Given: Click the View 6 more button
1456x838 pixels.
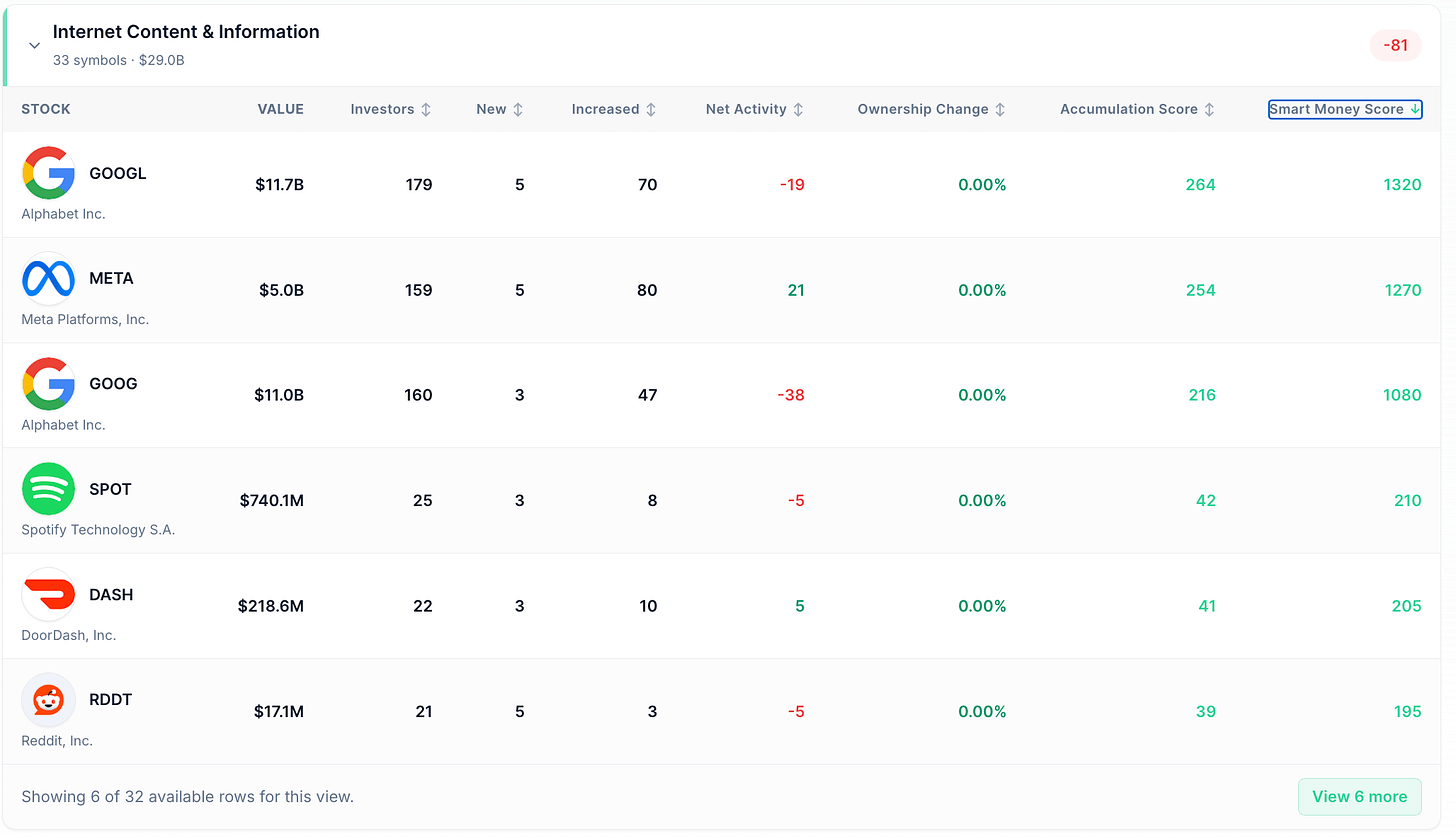Looking at the screenshot, I should [1359, 796].
